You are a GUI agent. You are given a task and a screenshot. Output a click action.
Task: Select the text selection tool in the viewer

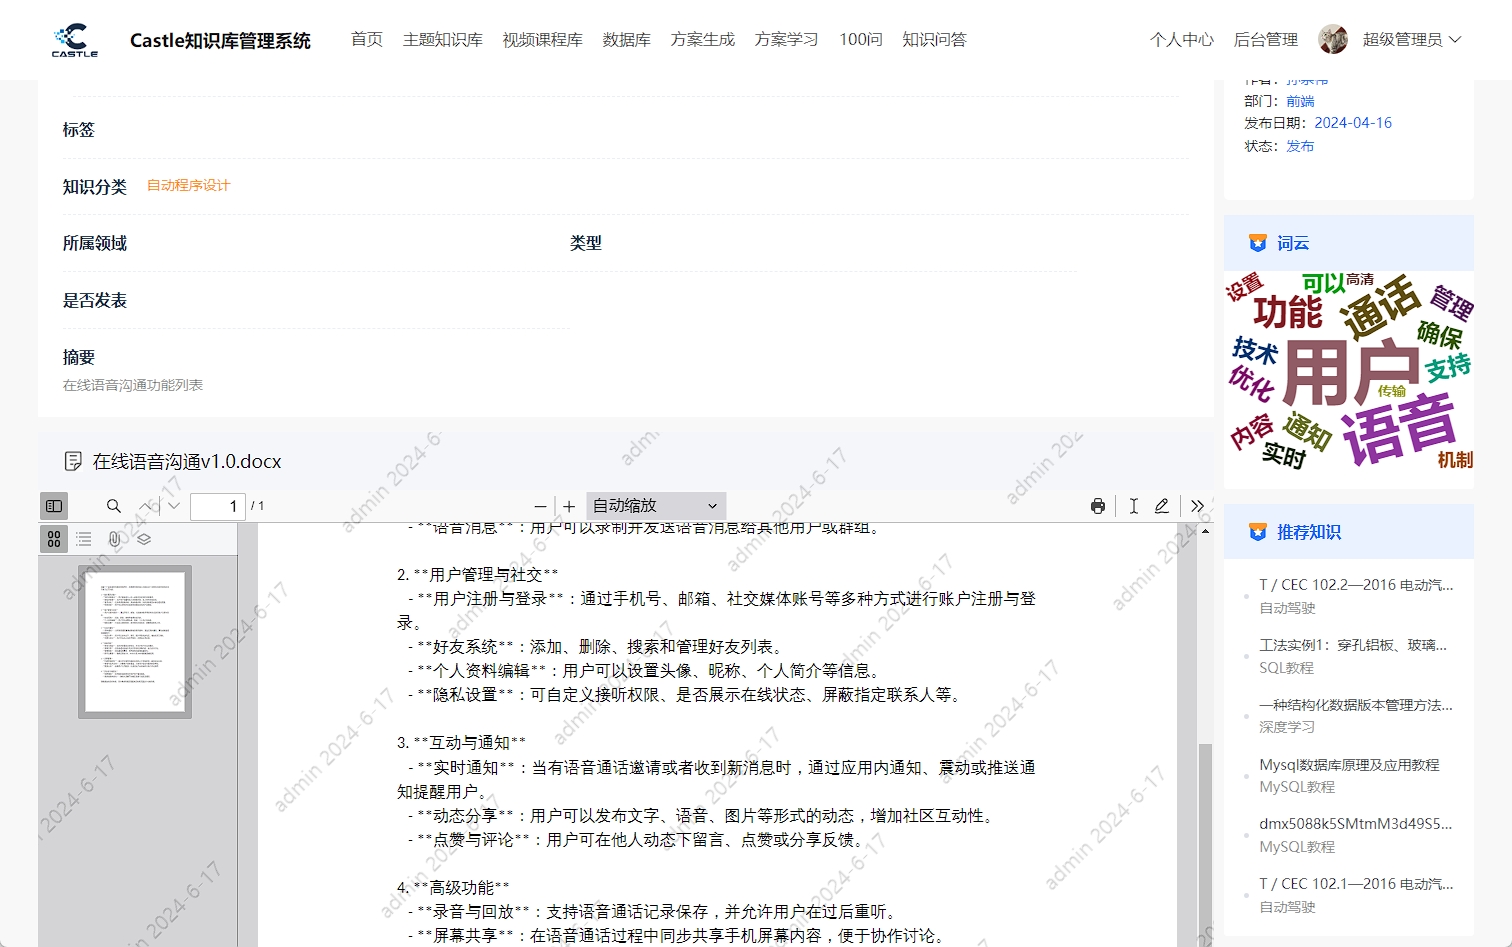coord(1133,506)
